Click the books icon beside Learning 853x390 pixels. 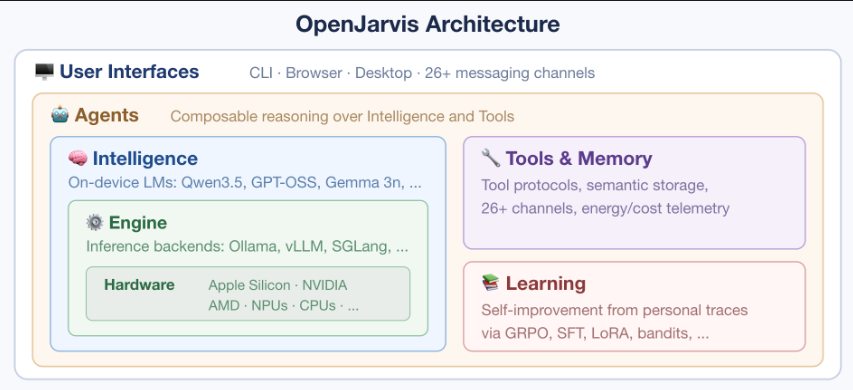(491, 283)
